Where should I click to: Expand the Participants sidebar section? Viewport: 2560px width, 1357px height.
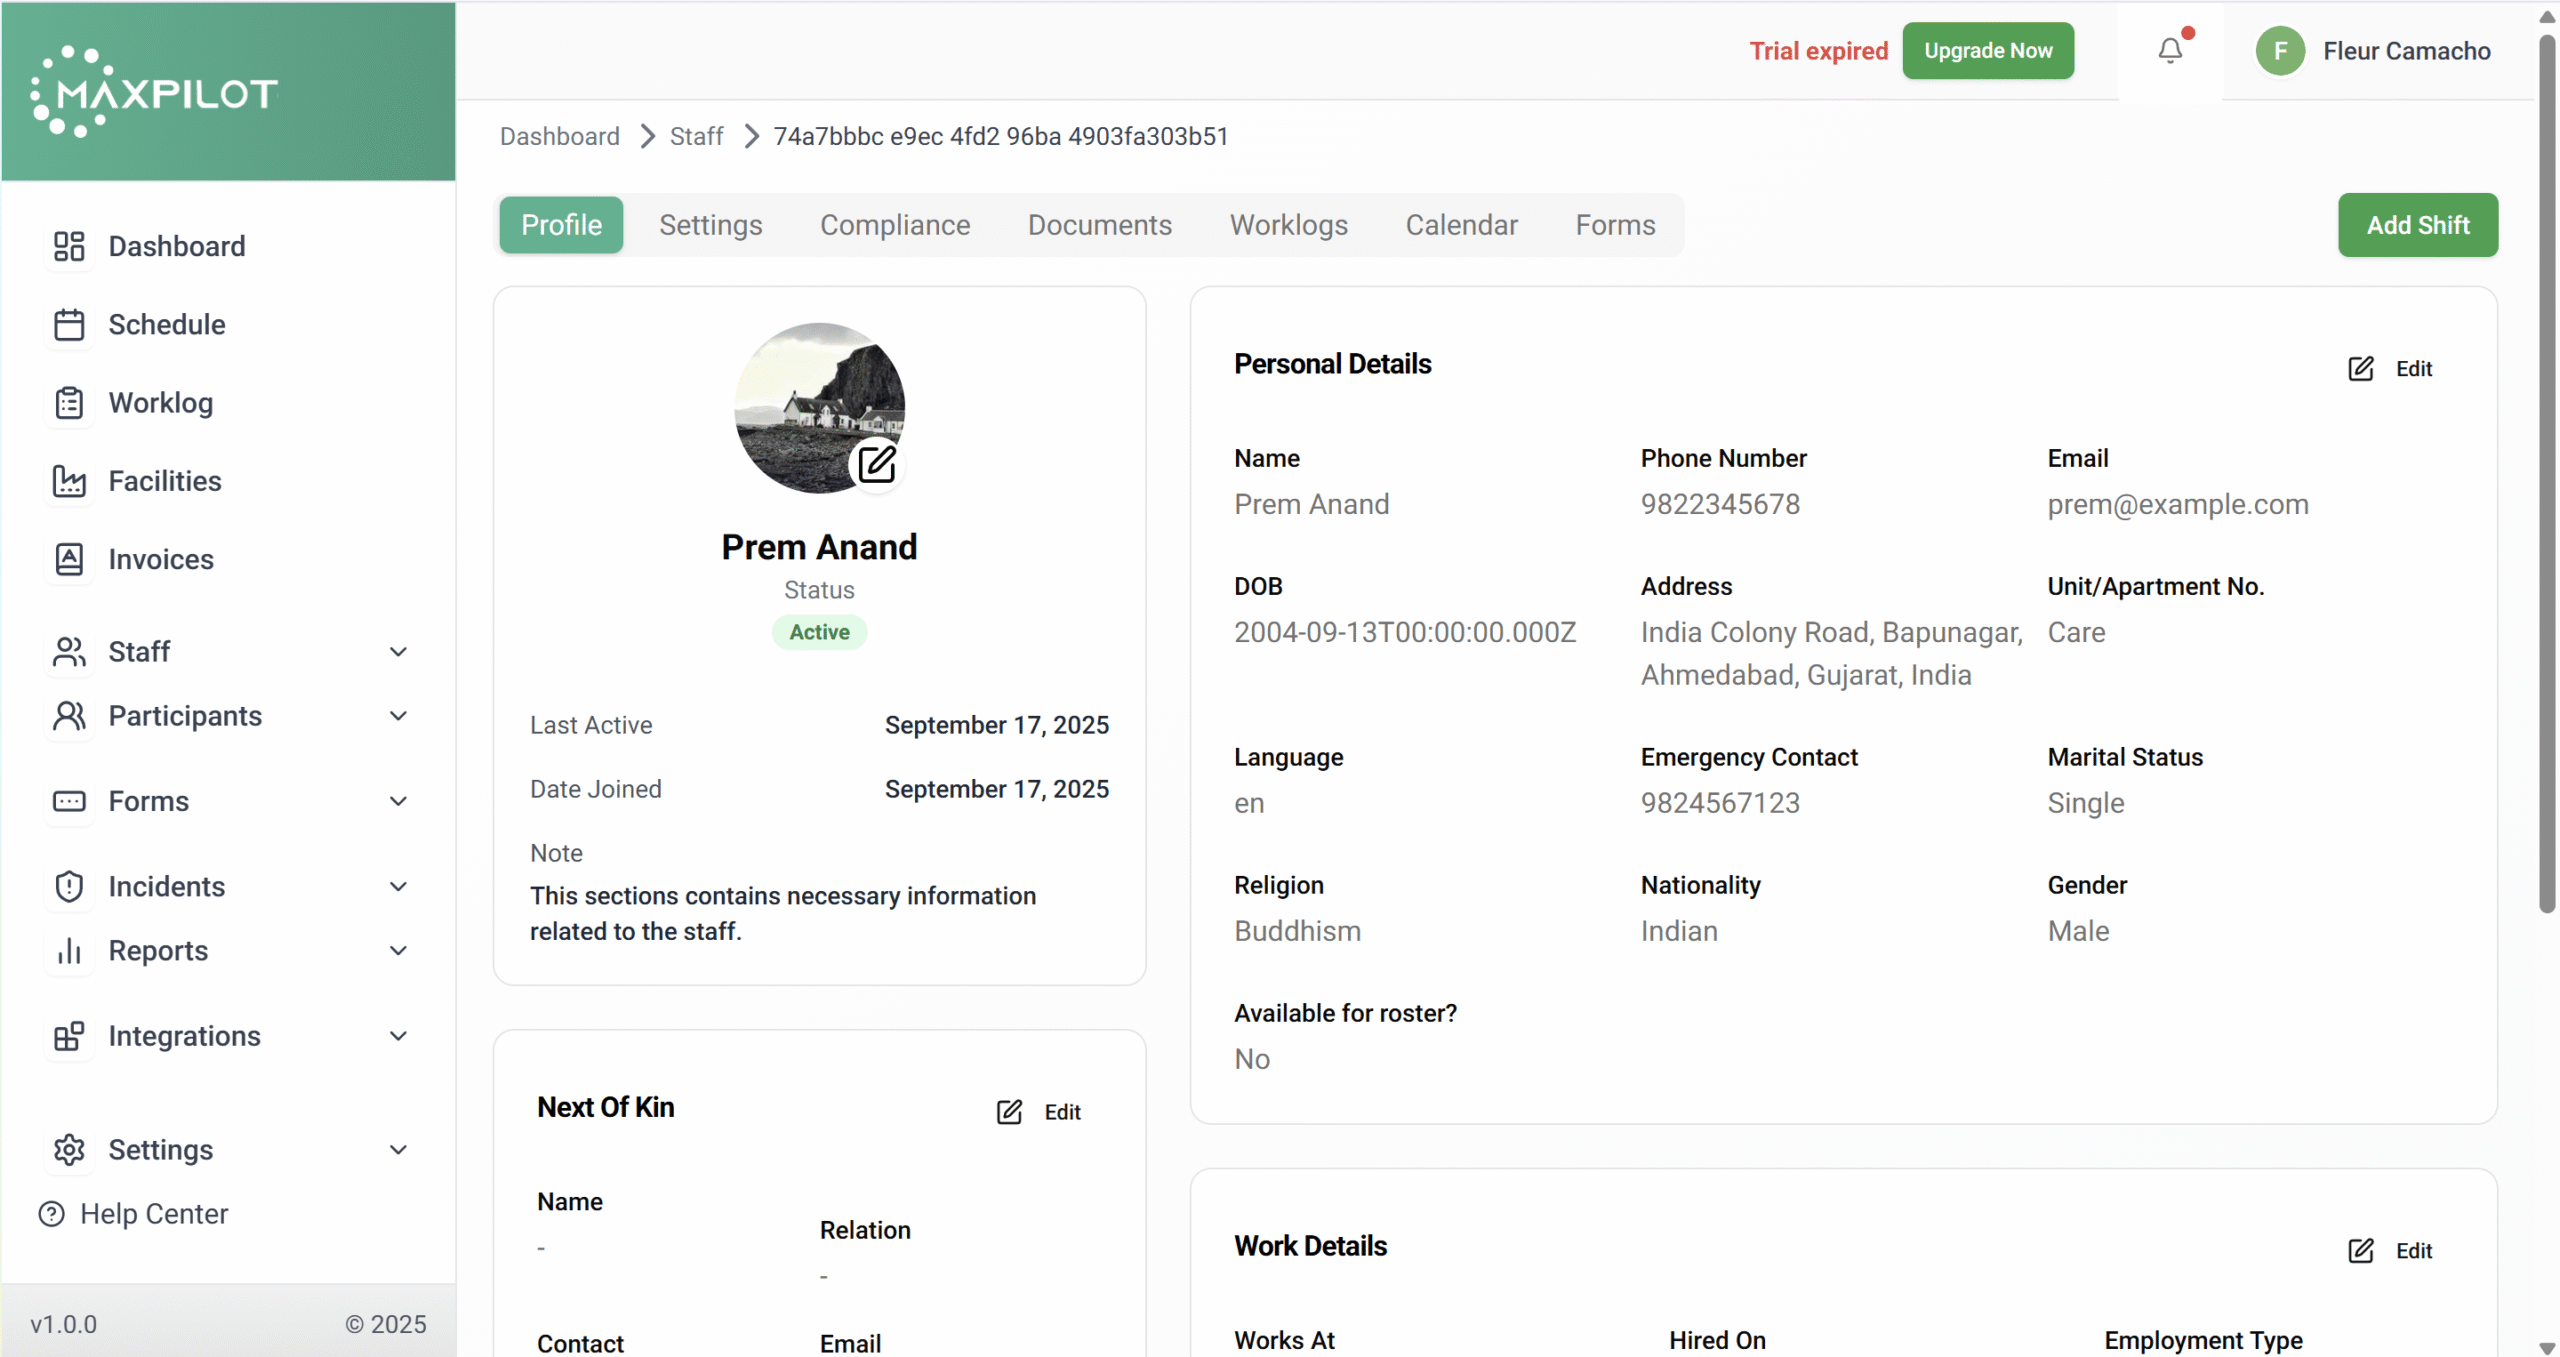pyautogui.click(x=398, y=716)
